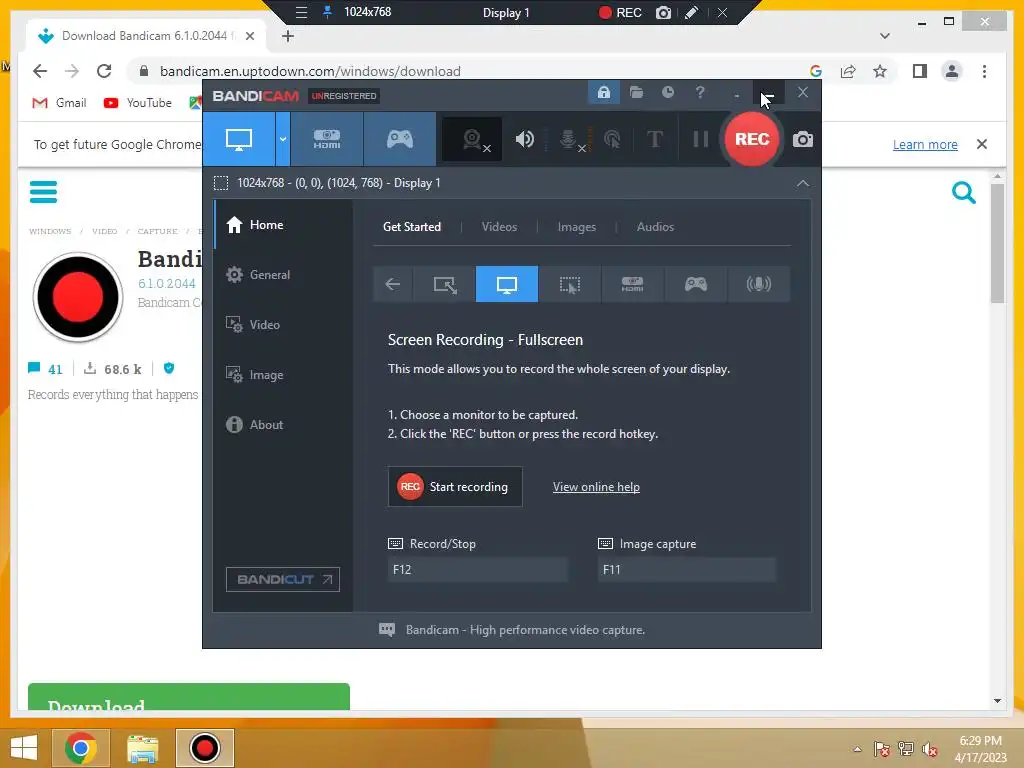Select HDMI device icon in Get Started row
The width and height of the screenshot is (1024, 768).
coord(632,284)
